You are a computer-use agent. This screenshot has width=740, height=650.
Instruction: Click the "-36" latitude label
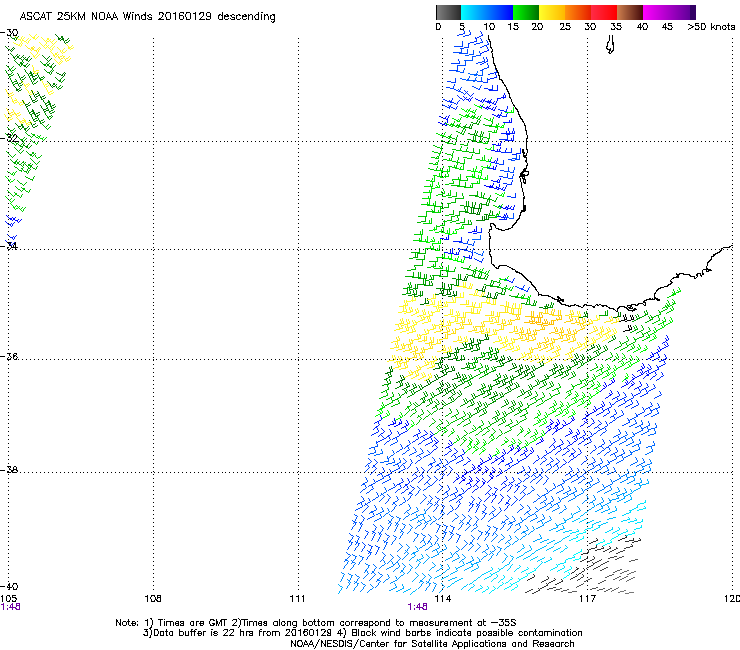coord(9,356)
